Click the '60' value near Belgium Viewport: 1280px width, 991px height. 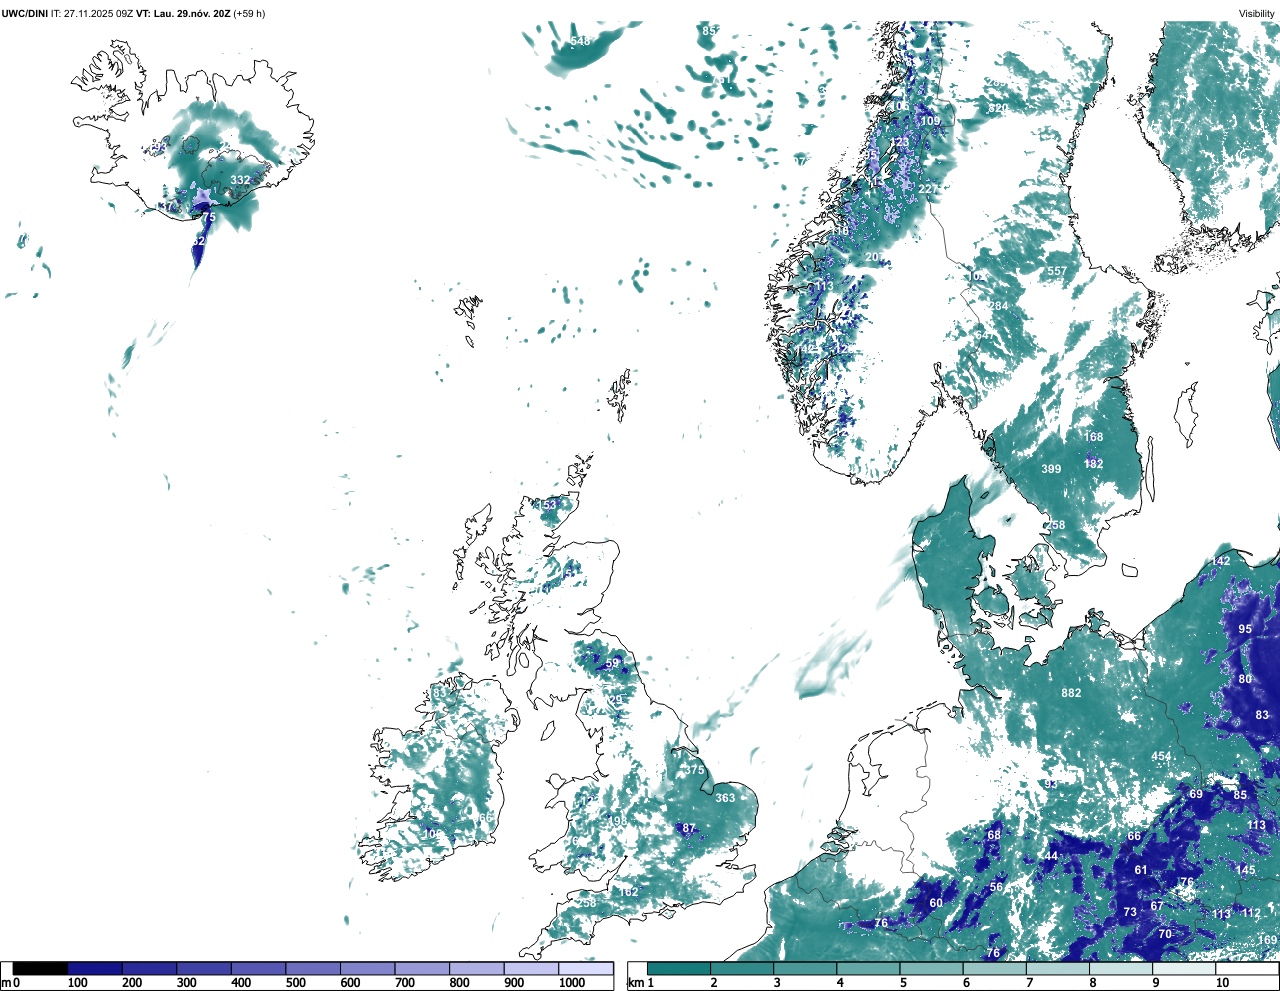coord(936,903)
